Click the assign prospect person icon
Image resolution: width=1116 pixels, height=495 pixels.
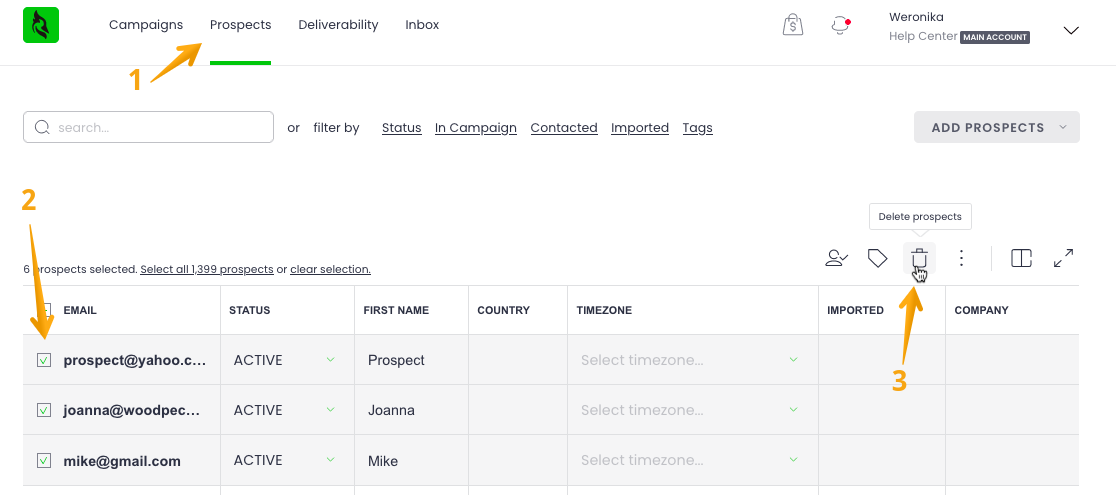[837, 259]
